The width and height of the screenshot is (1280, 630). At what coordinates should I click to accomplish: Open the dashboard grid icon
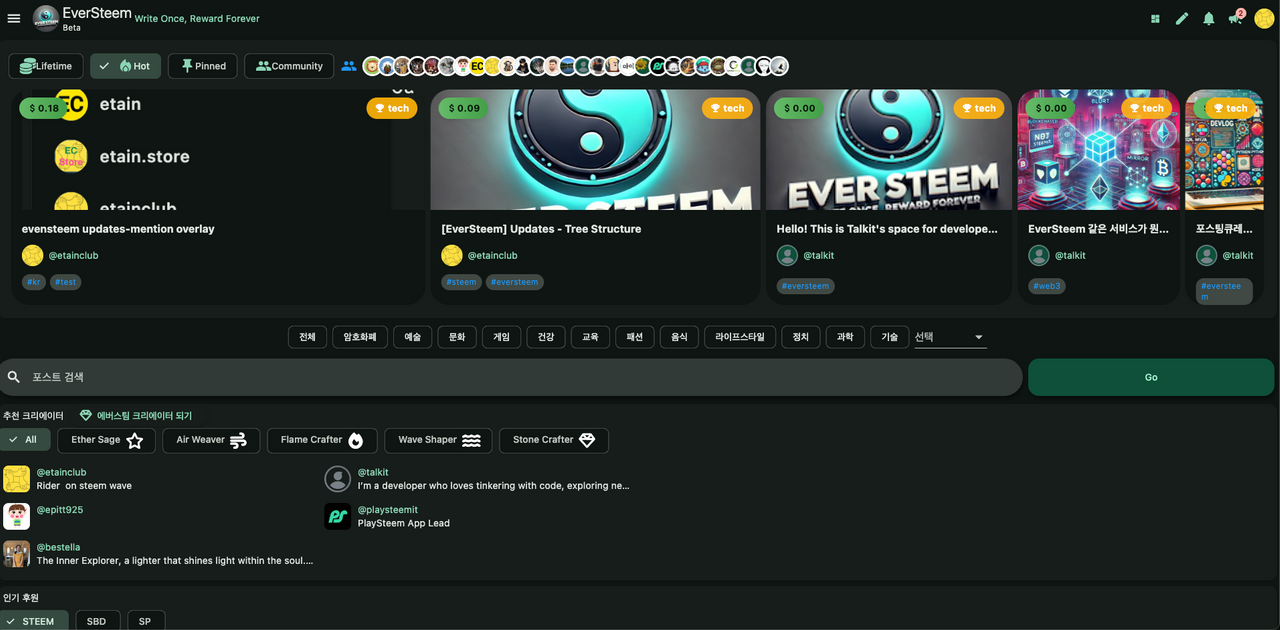(1156, 18)
